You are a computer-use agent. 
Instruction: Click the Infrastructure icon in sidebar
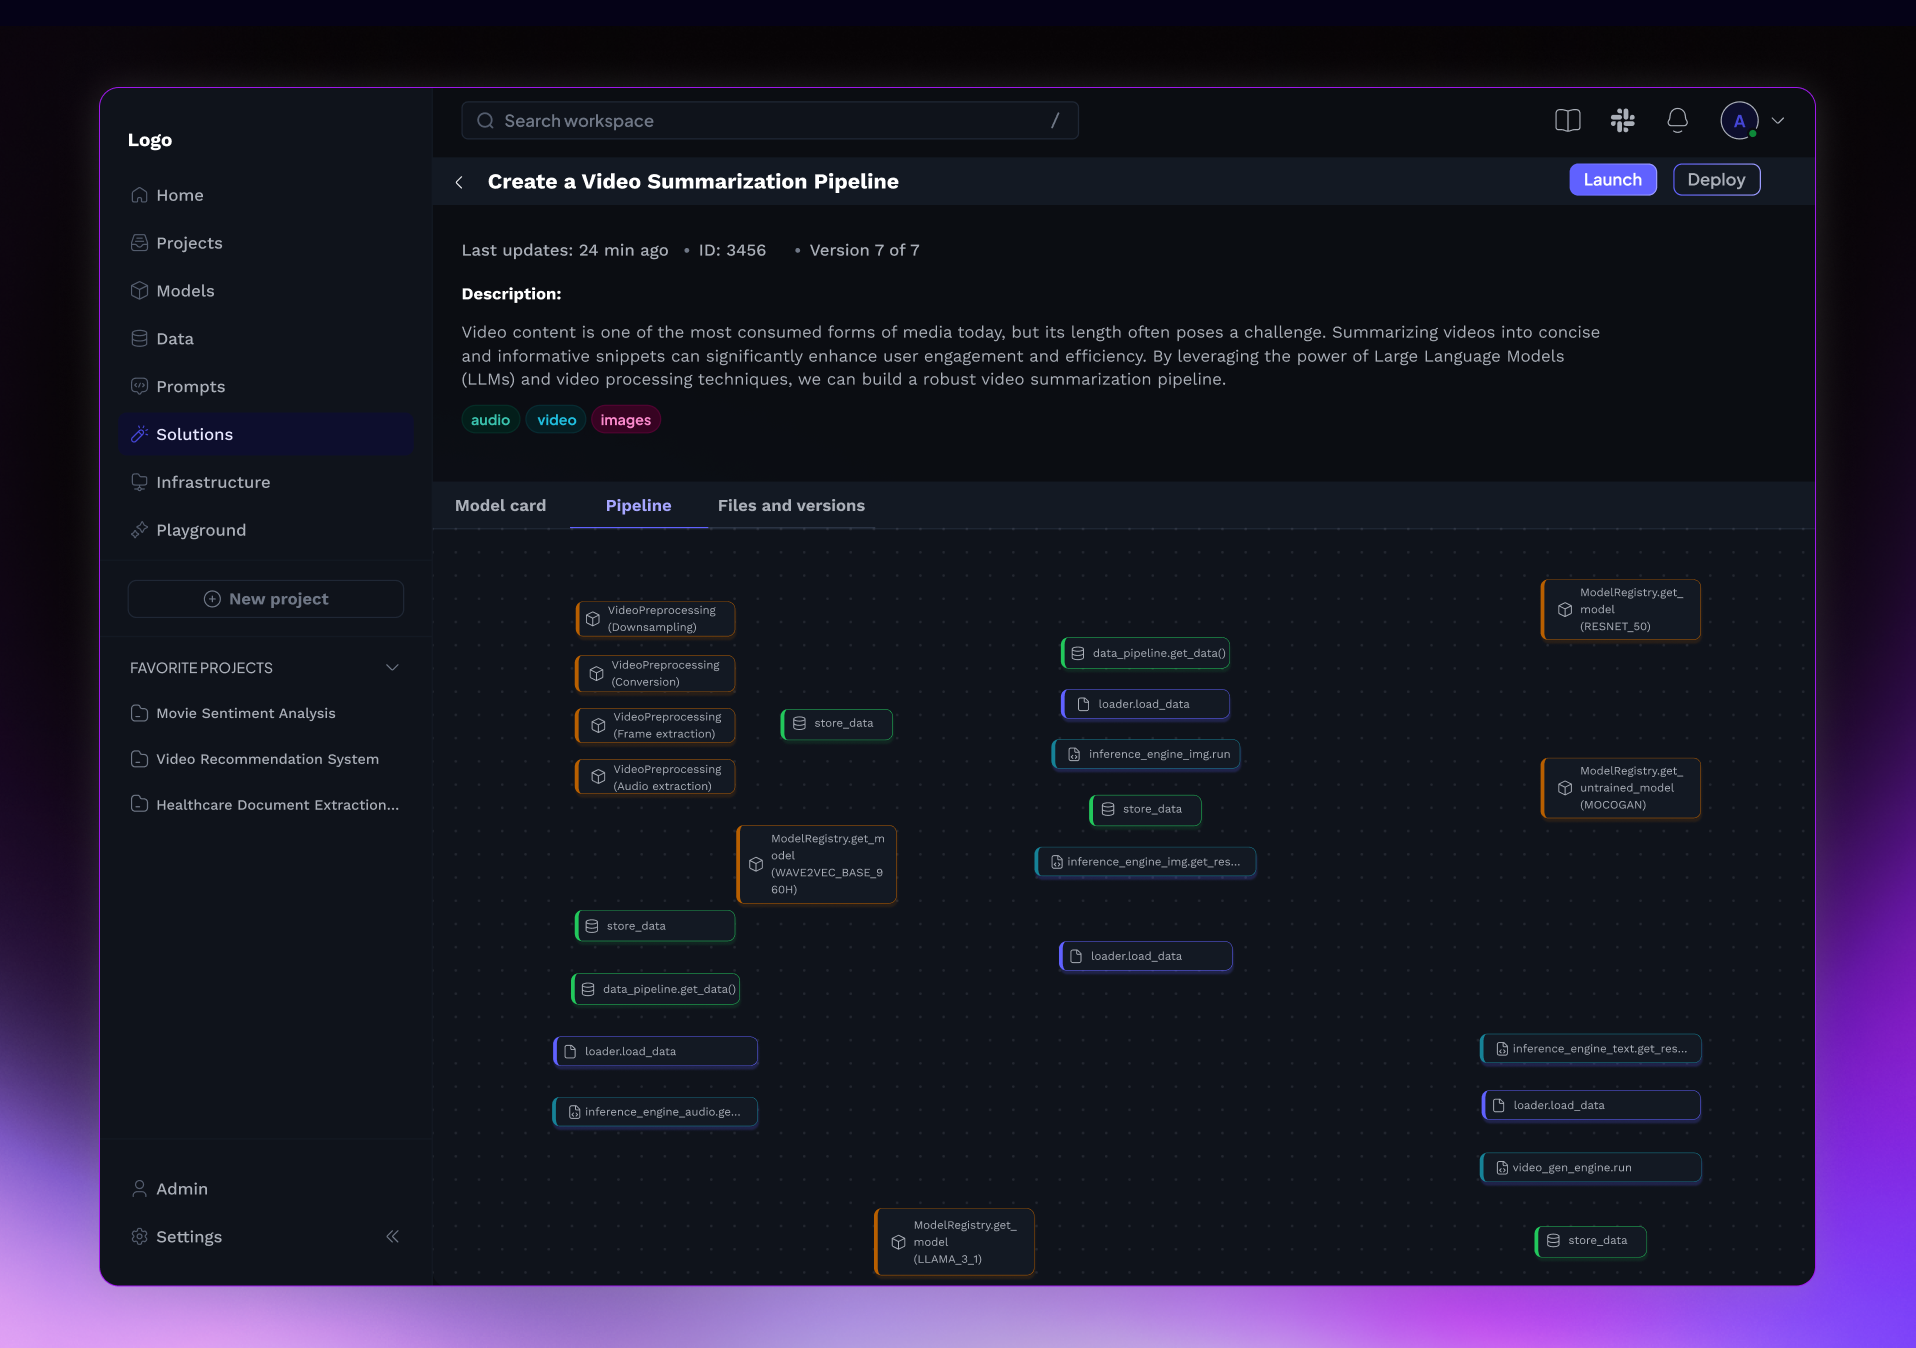(x=140, y=482)
